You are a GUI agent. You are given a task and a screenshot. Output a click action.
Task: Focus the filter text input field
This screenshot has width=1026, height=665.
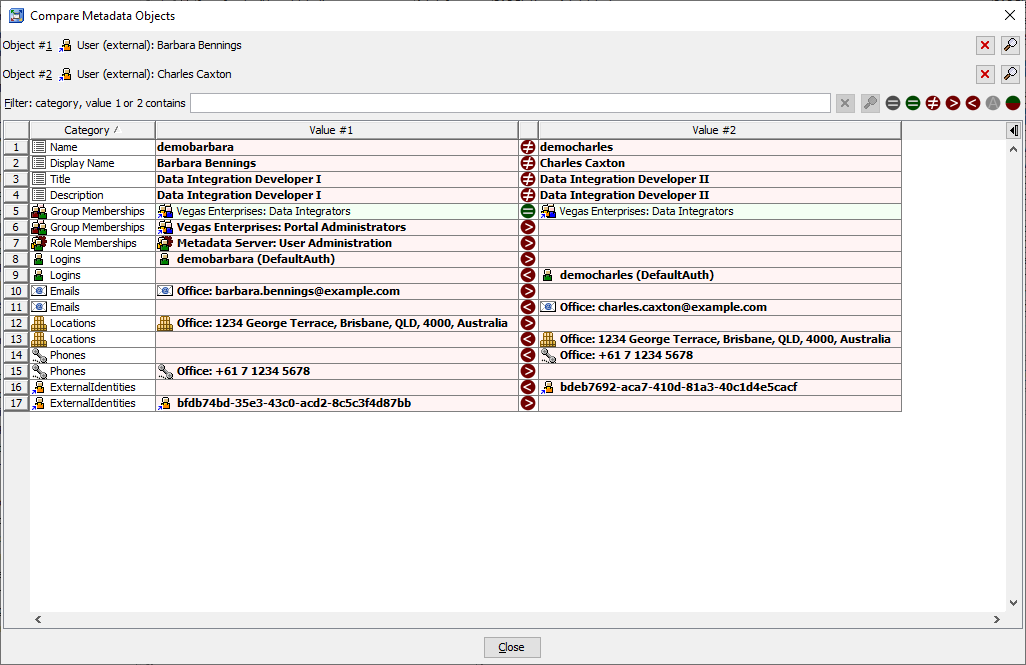[510, 103]
